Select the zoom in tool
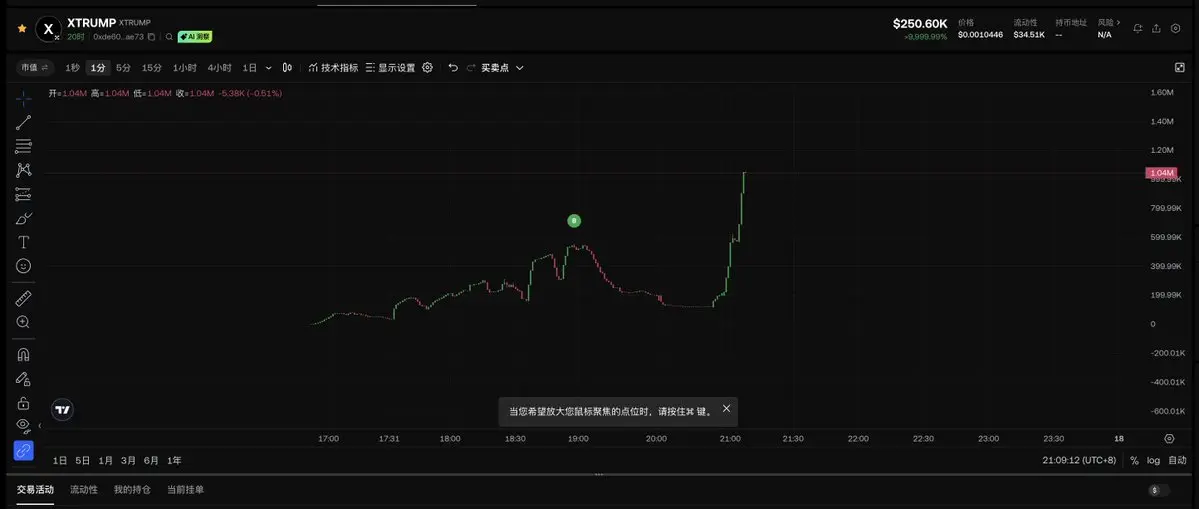The image size is (1199, 509). pos(24,322)
